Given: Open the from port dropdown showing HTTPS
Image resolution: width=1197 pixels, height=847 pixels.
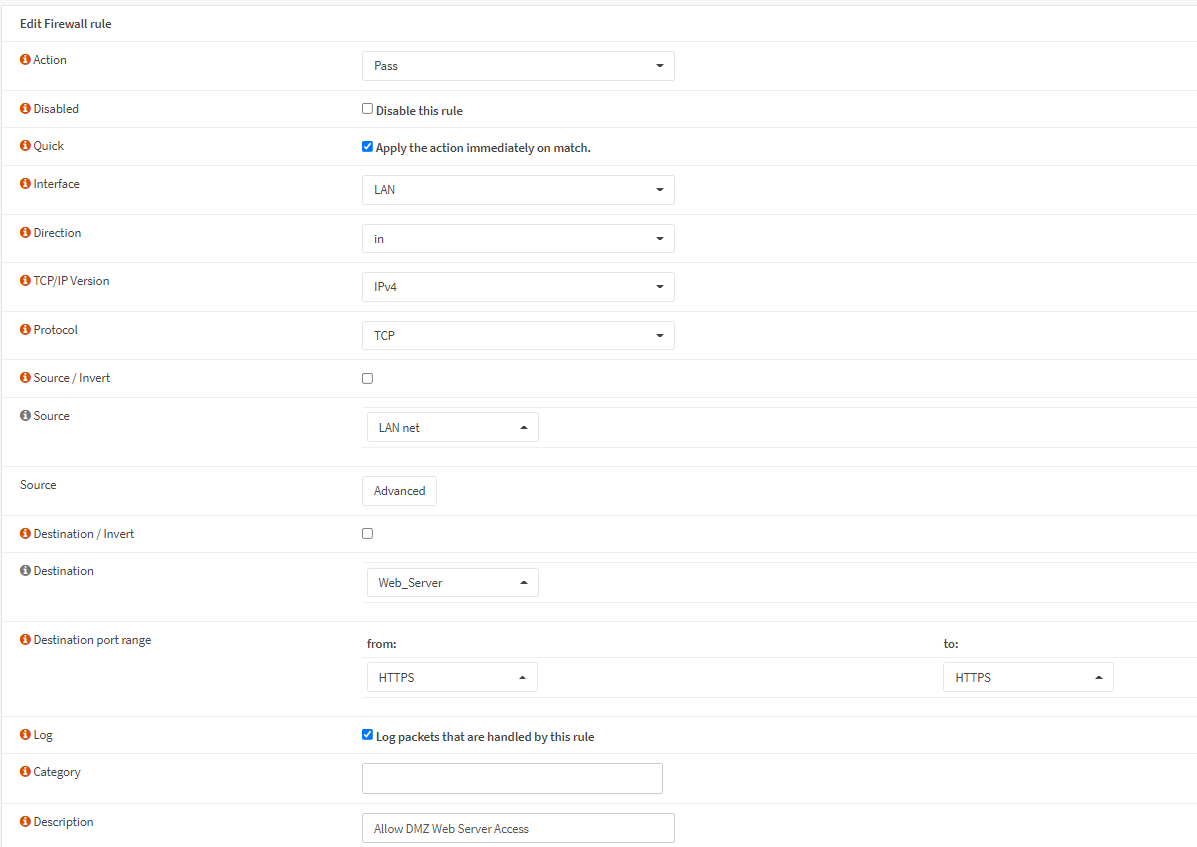Looking at the screenshot, I should pyautogui.click(x=452, y=678).
